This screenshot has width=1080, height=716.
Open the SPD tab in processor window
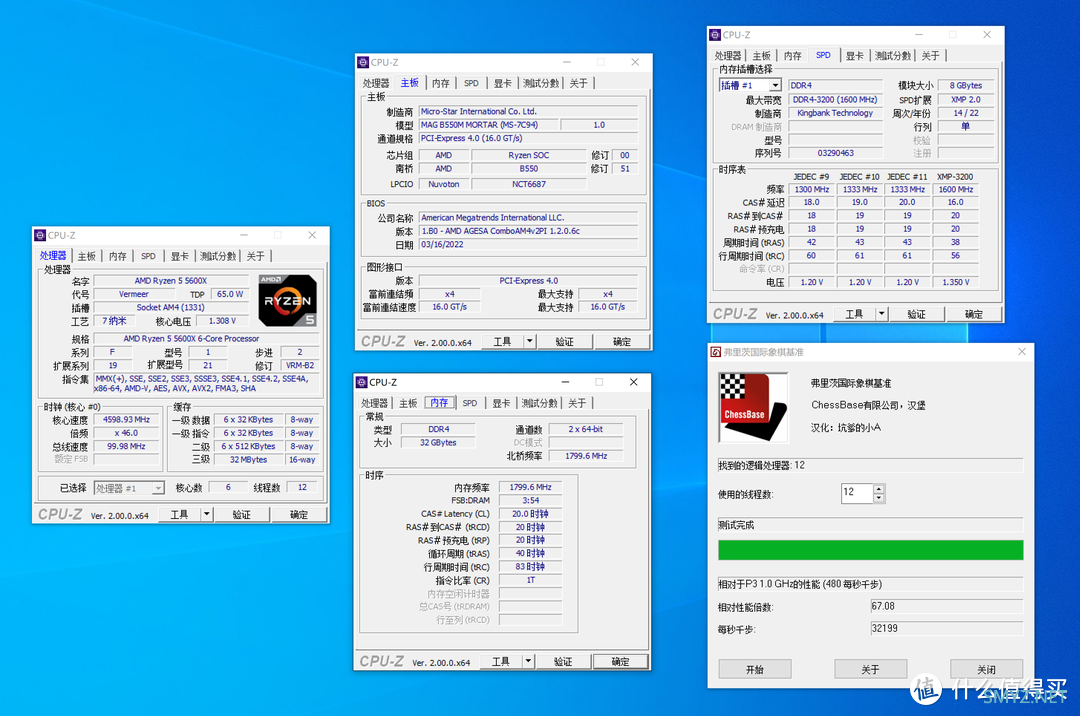(x=148, y=256)
